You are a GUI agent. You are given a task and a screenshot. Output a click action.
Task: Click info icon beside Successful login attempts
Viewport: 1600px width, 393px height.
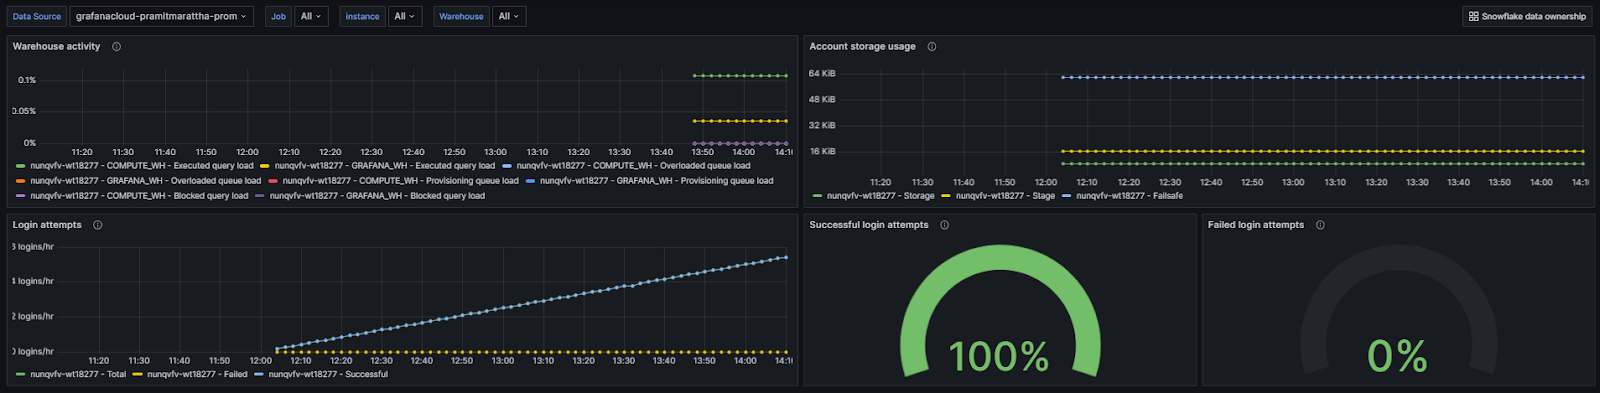pyautogui.click(x=945, y=225)
